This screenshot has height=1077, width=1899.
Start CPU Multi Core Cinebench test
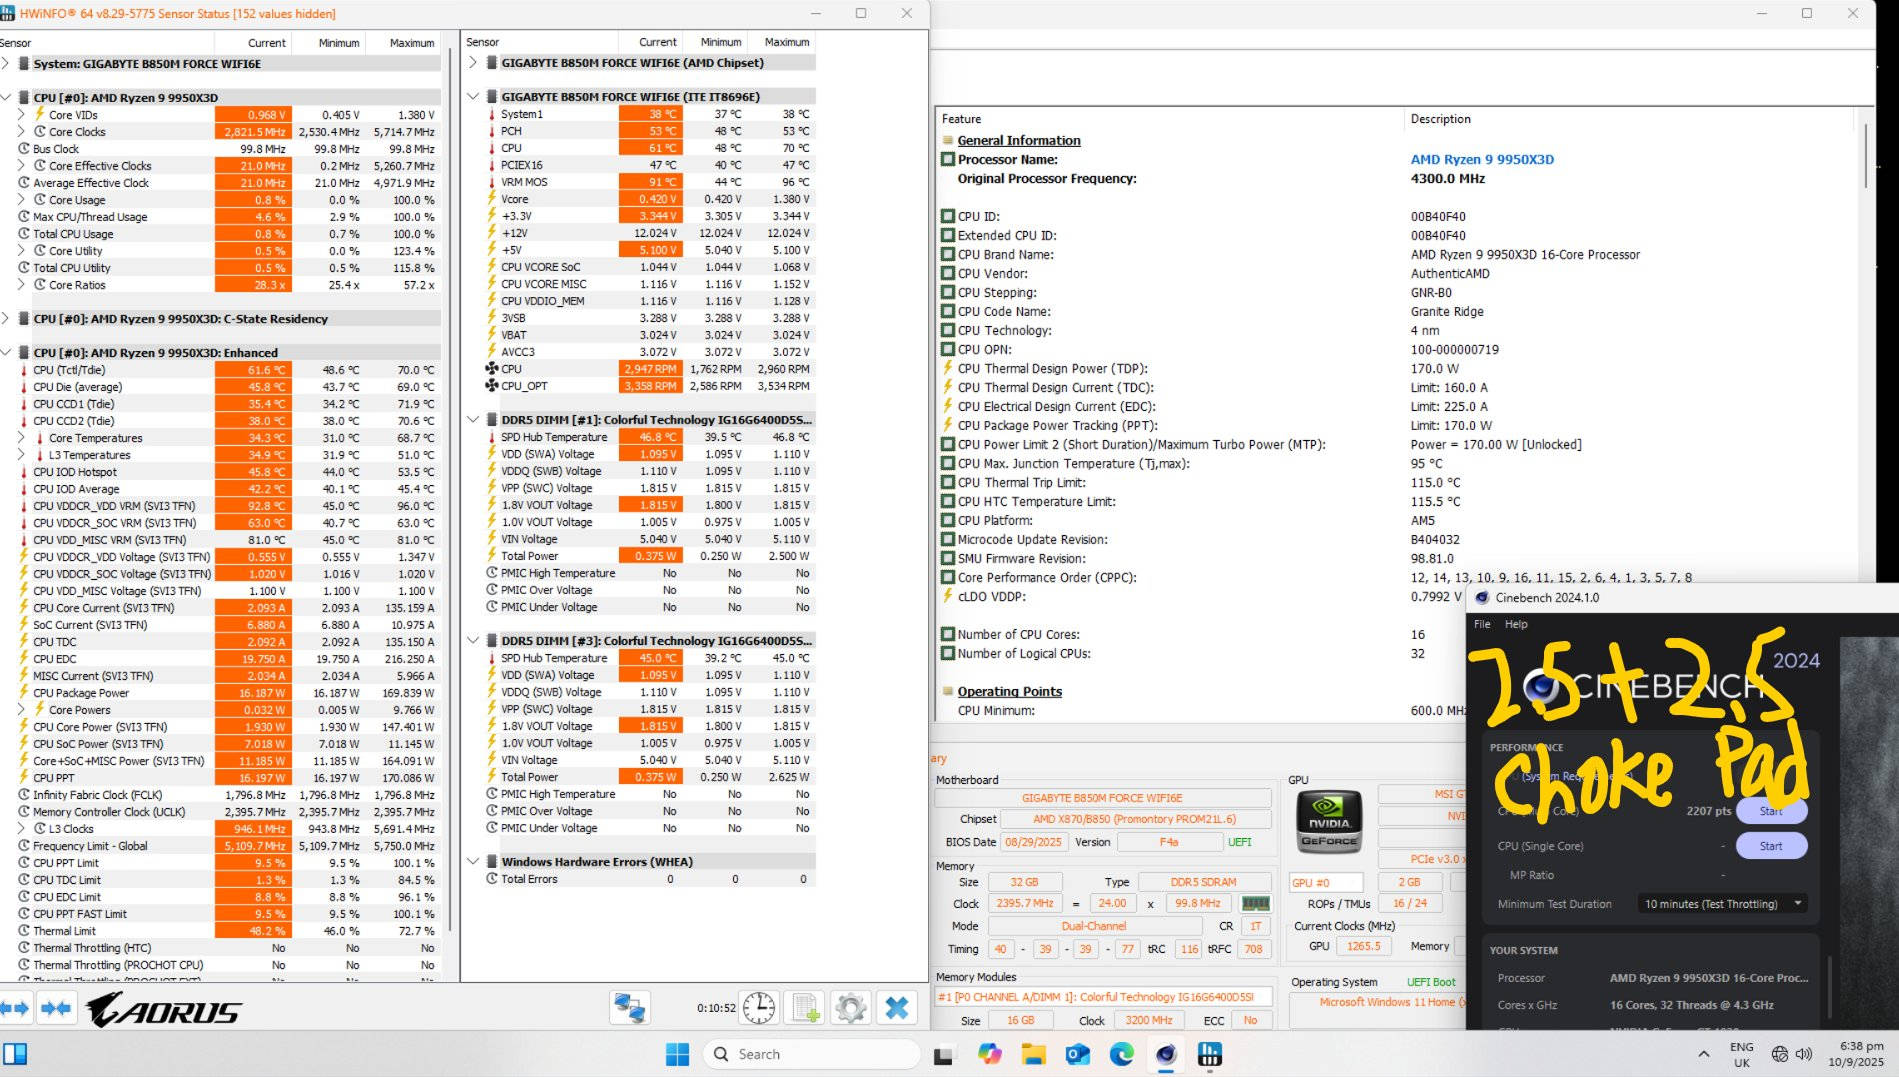[1771, 811]
